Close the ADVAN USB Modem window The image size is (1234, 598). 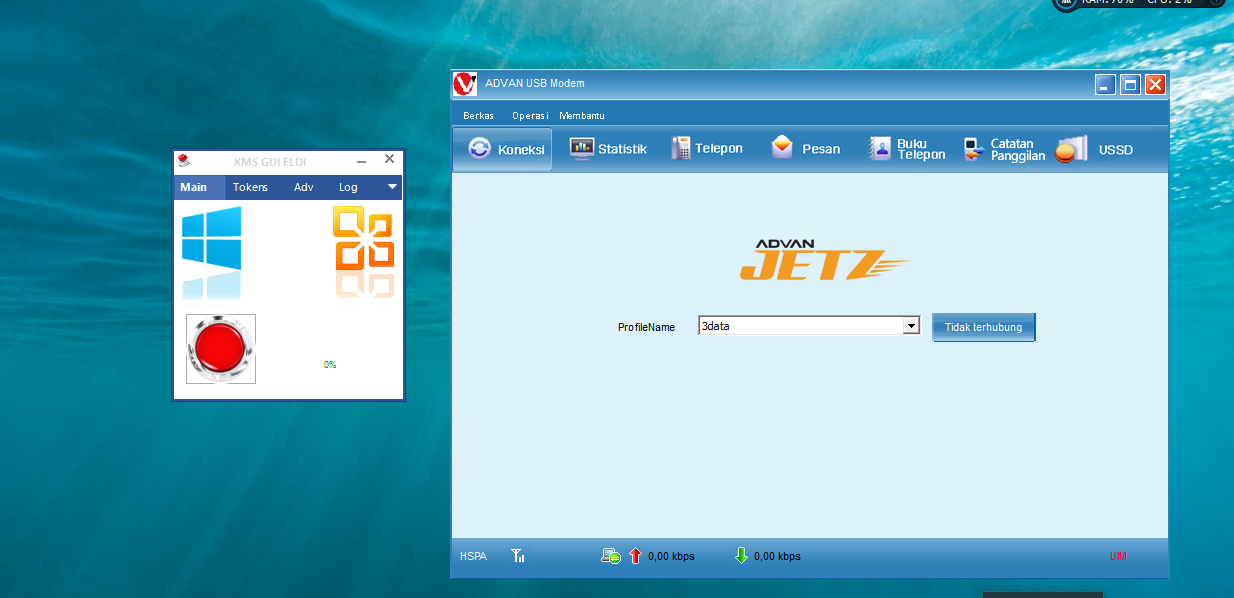coord(1155,85)
